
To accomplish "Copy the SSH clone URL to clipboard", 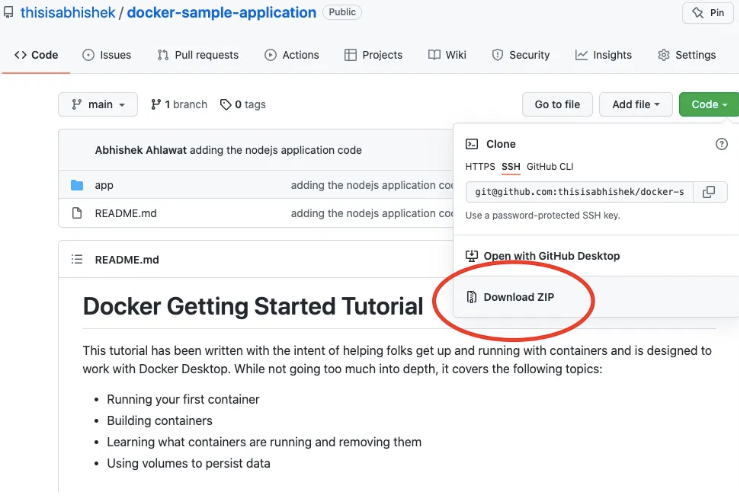I will (x=708, y=192).
